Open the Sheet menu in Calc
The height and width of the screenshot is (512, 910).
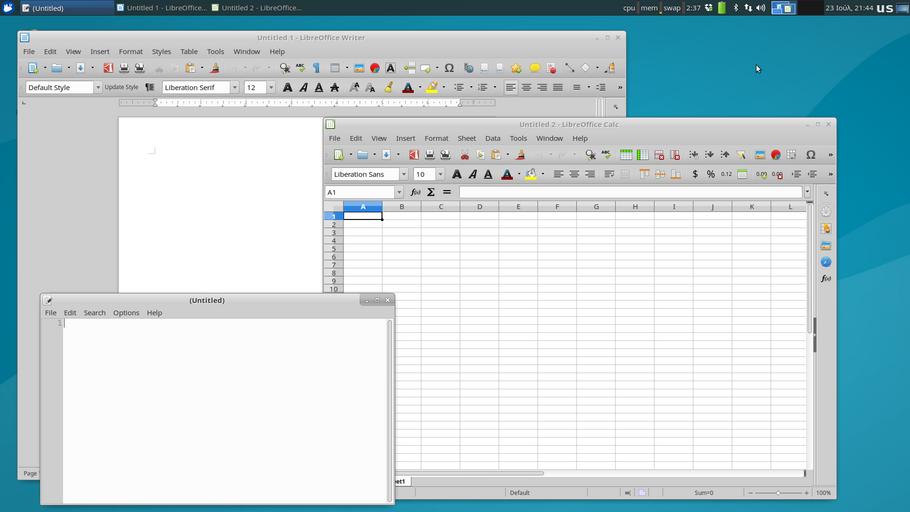[466, 138]
